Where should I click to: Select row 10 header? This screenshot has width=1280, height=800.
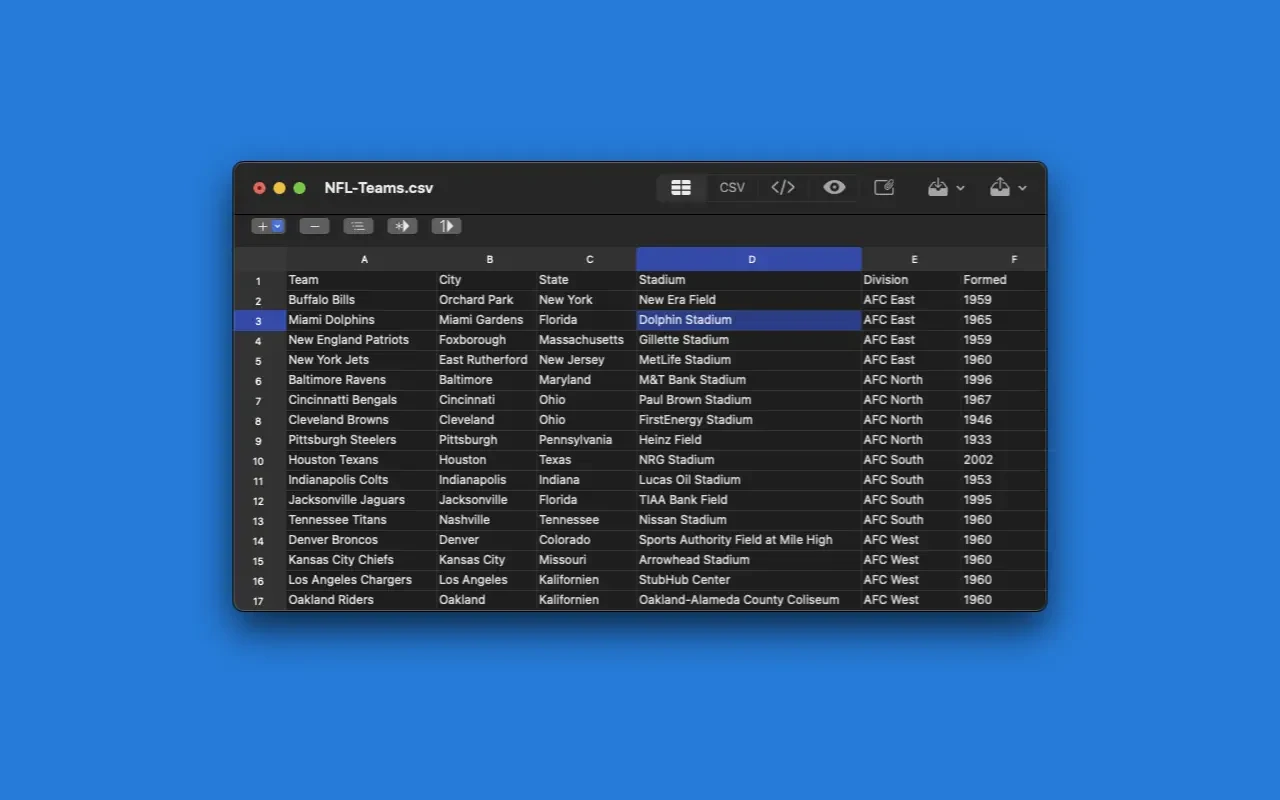coord(259,461)
